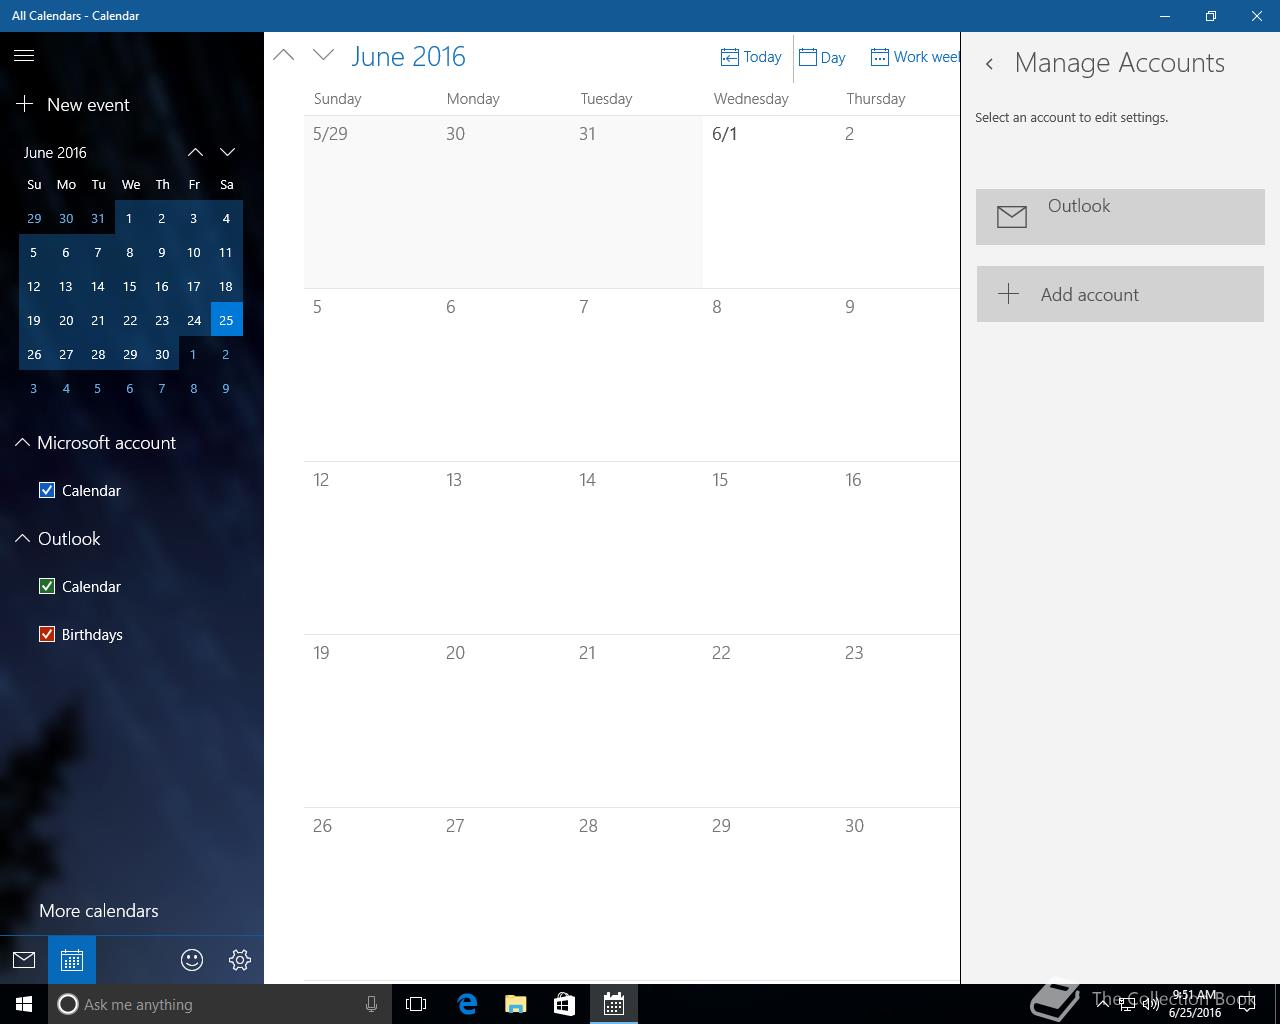Open Task View on the taskbar
This screenshot has width=1280, height=1024.
click(416, 1004)
